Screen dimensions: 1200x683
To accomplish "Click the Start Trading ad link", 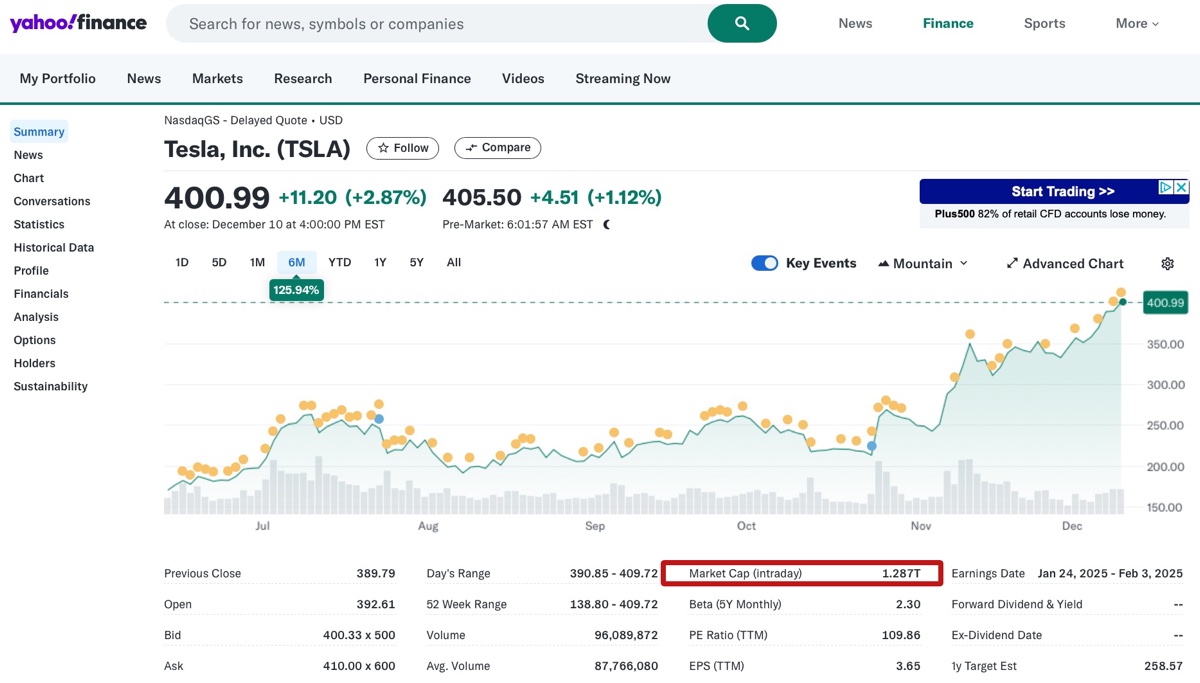I will [x=1062, y=192].
